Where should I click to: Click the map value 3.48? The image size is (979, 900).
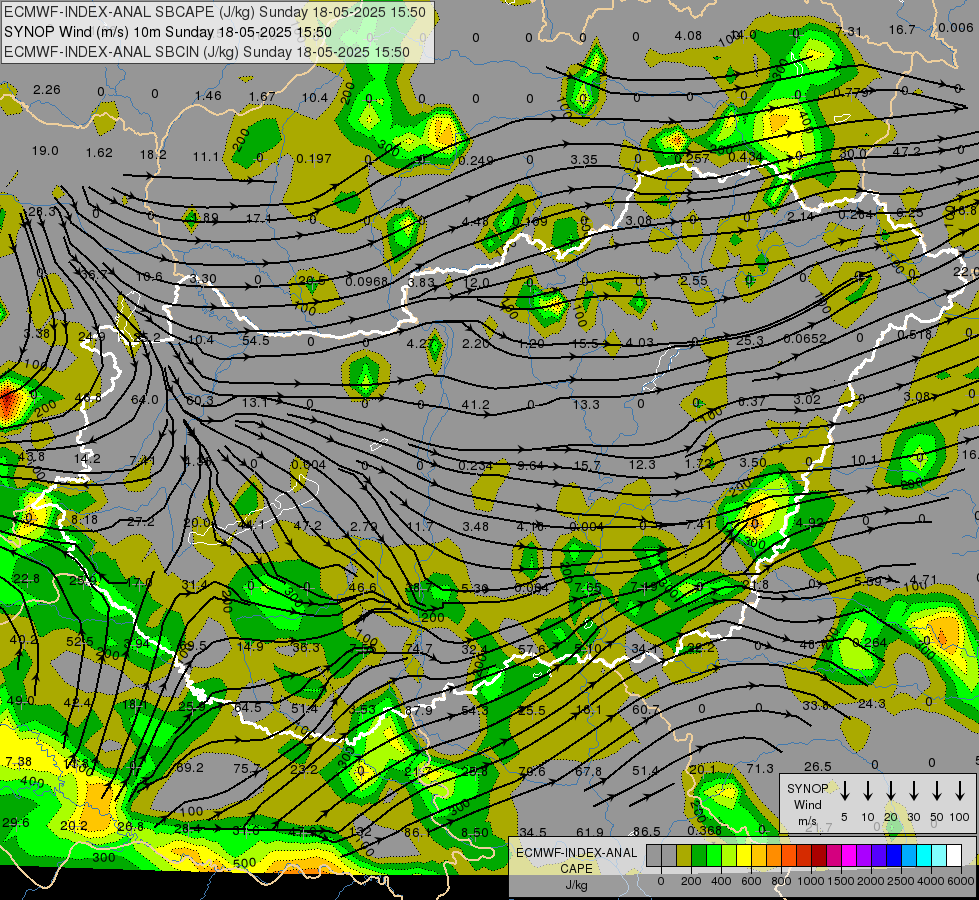point(476,527)
